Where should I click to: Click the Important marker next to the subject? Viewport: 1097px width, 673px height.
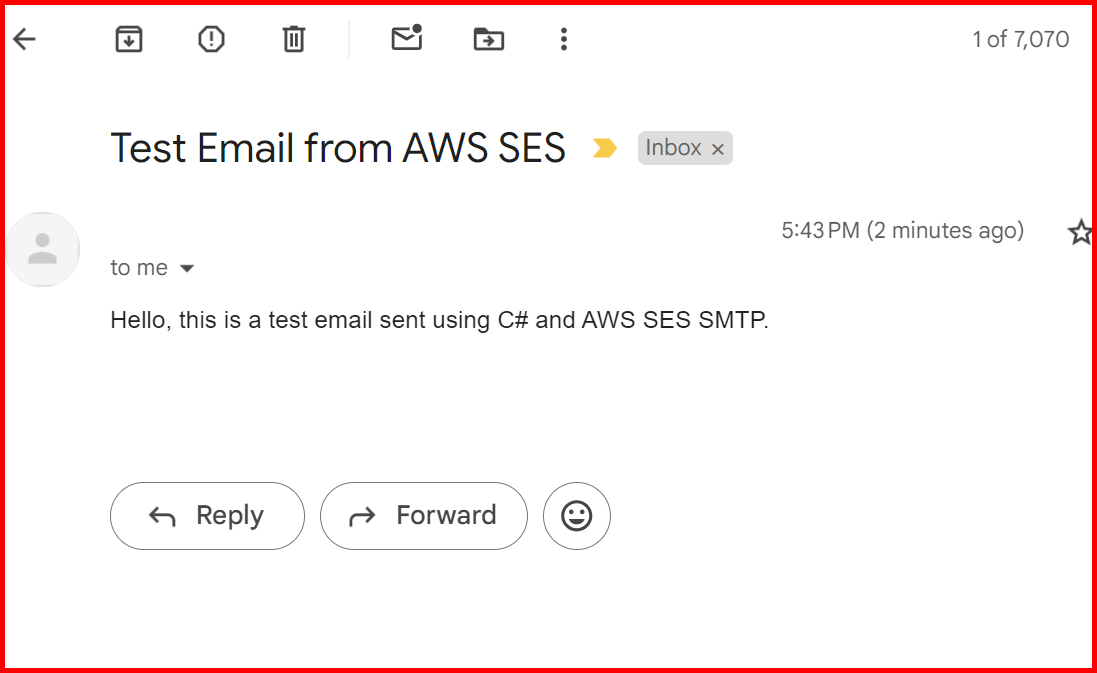coord(604,147)
